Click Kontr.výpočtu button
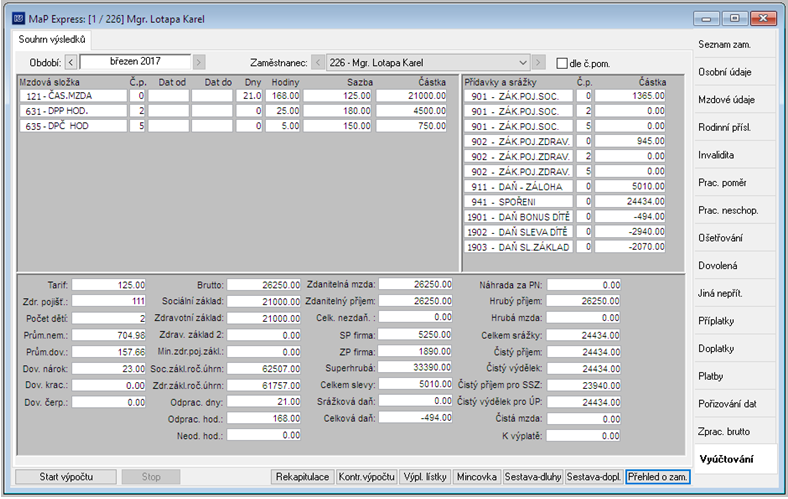This screenshot has height=499, width=788. [366, 477]
